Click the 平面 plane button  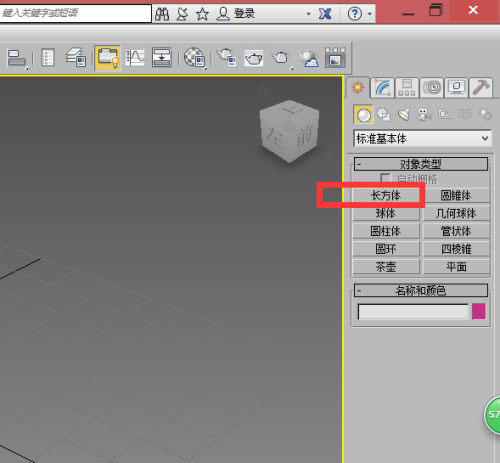pyautogui.click(x=456, y=267)
